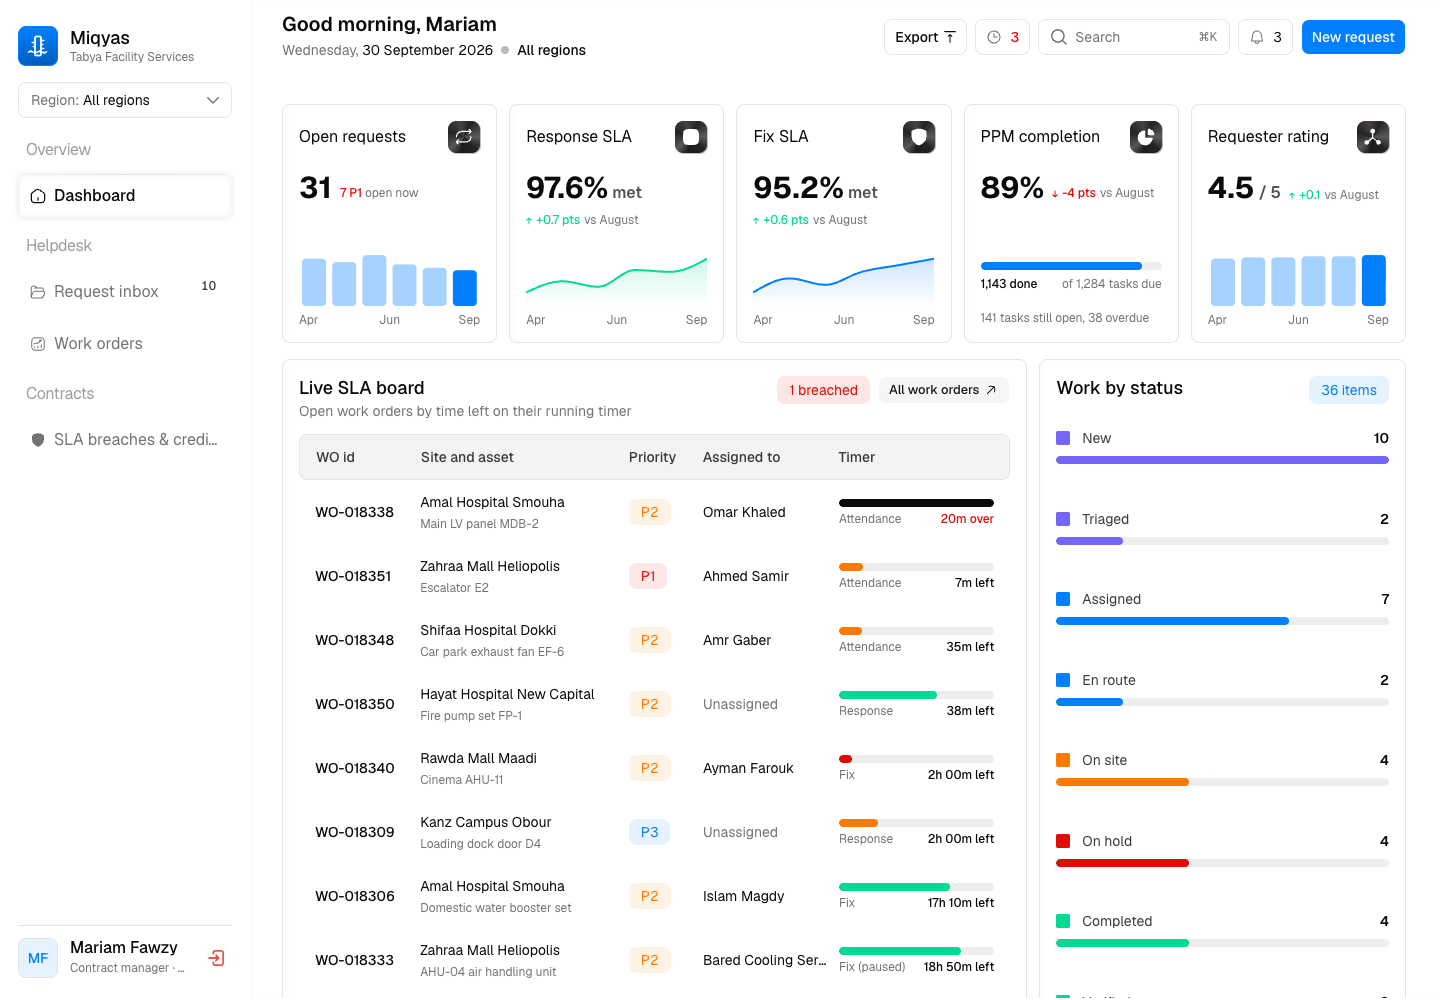Viewport: 1440px width, 1000px height.
Task: Click the Request inbox tray icon
Action: 38,292
